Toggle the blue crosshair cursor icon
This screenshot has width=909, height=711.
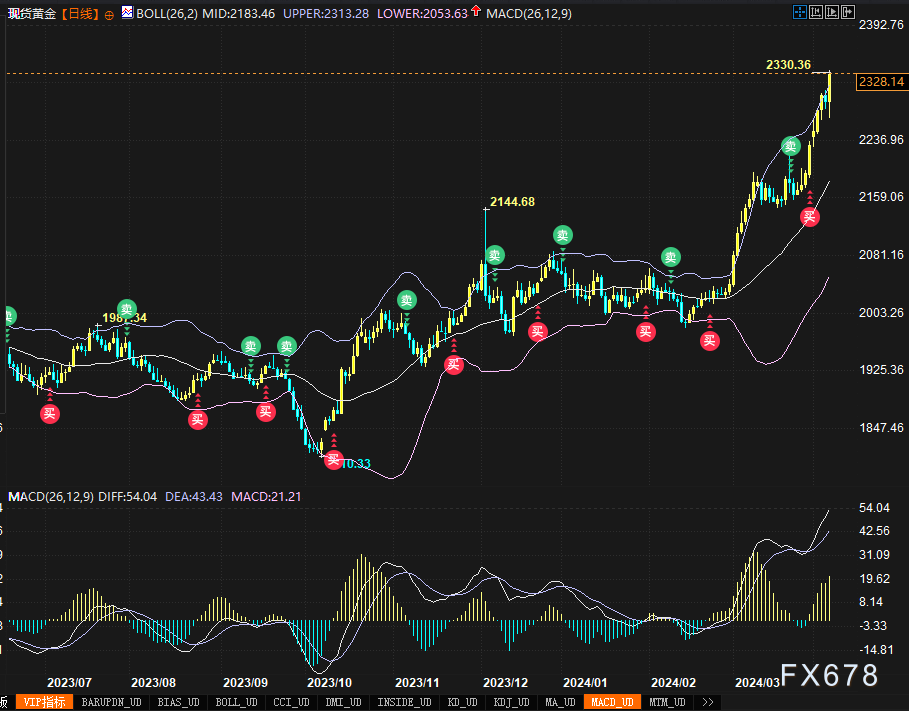pos(799,14)
